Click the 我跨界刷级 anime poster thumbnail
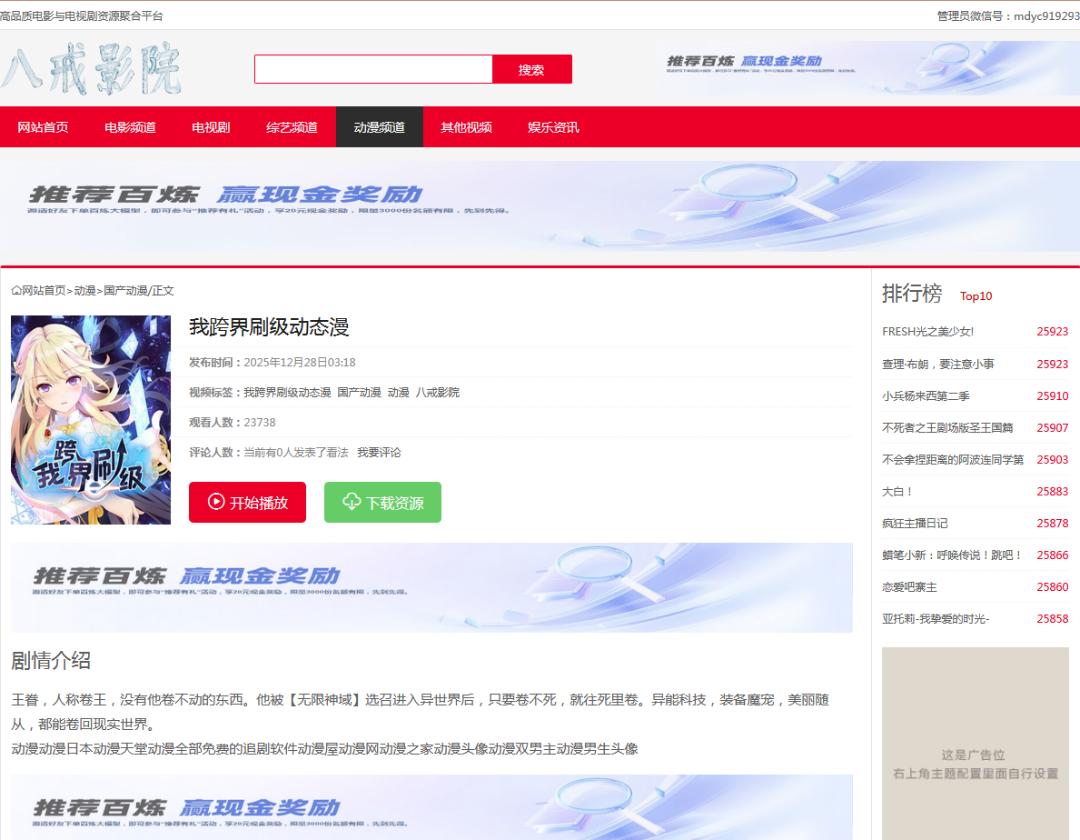 pos(91,420)
